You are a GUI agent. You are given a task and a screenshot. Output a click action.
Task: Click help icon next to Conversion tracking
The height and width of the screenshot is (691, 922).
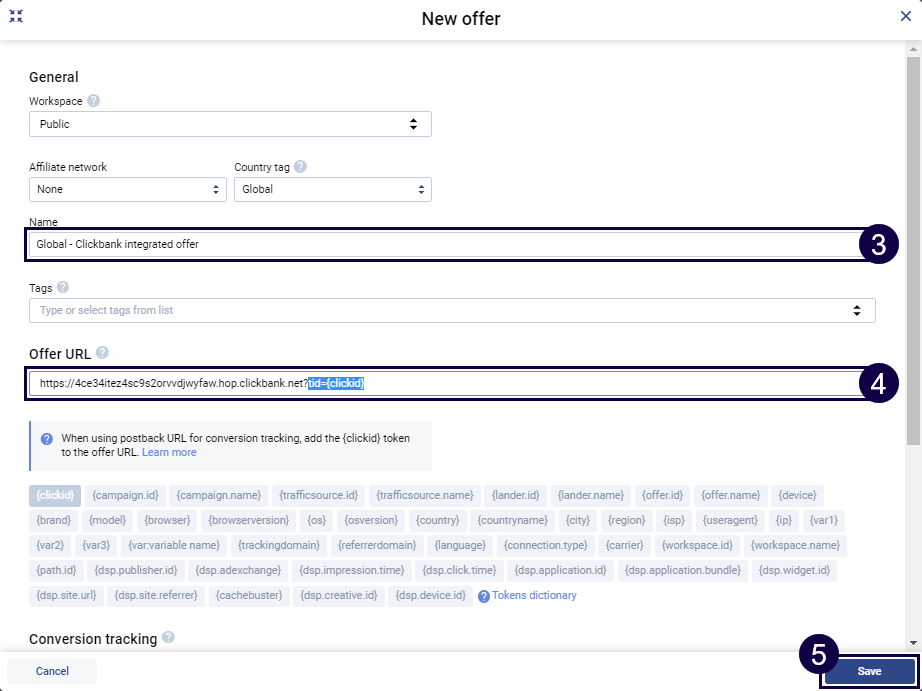click(168, 638)
